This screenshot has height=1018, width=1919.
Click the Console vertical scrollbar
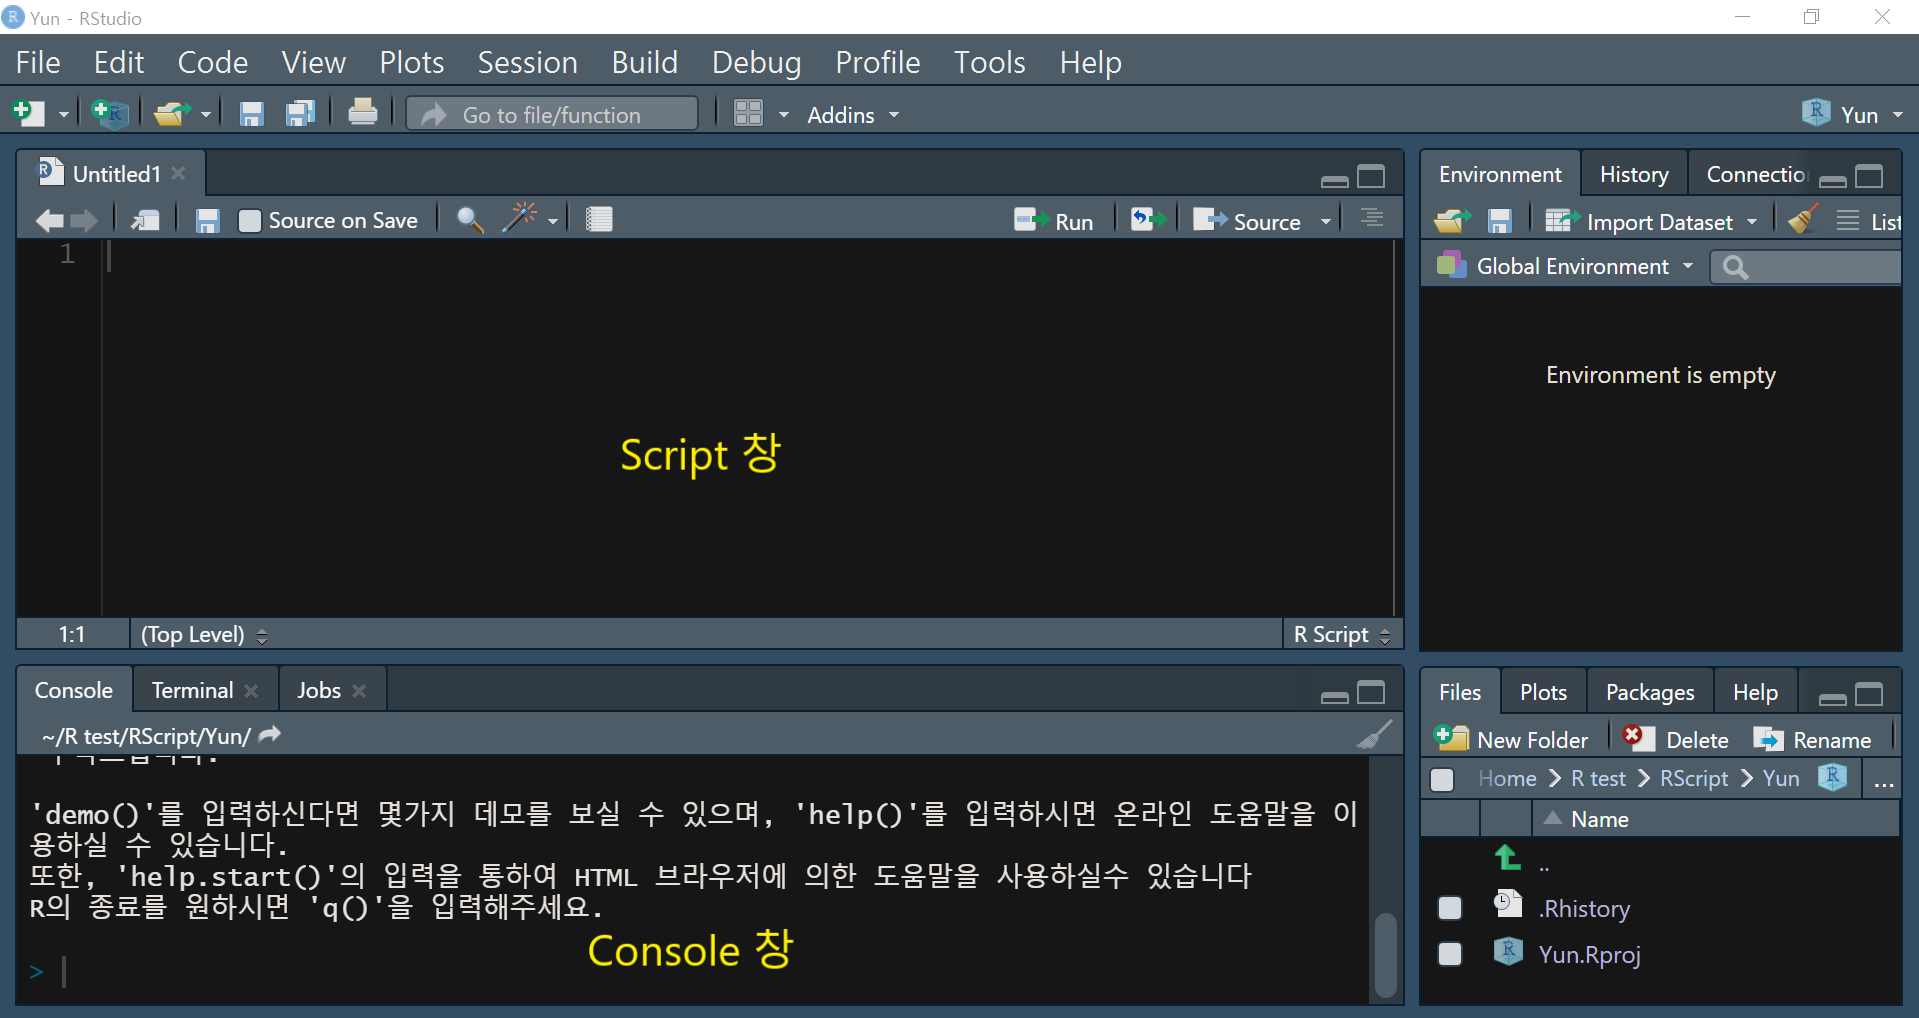click(x=1385, y=954)
